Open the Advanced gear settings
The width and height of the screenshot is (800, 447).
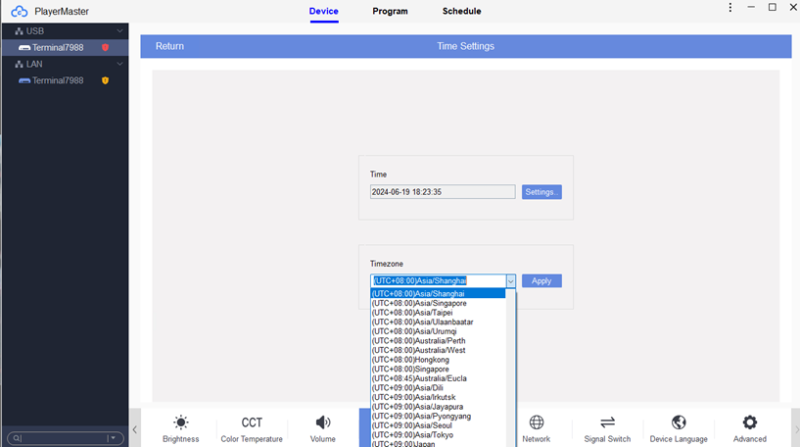749,427
